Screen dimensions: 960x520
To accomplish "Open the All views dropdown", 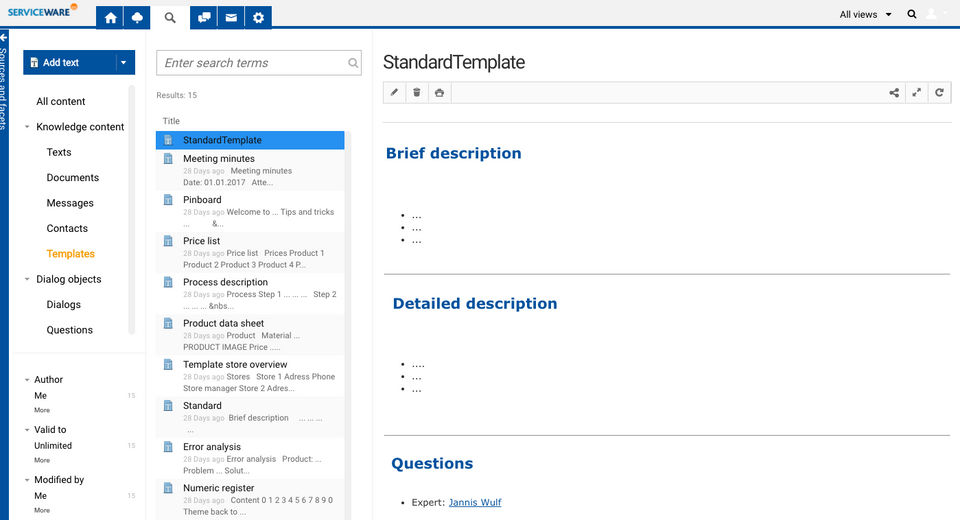I will click(866, 15).
